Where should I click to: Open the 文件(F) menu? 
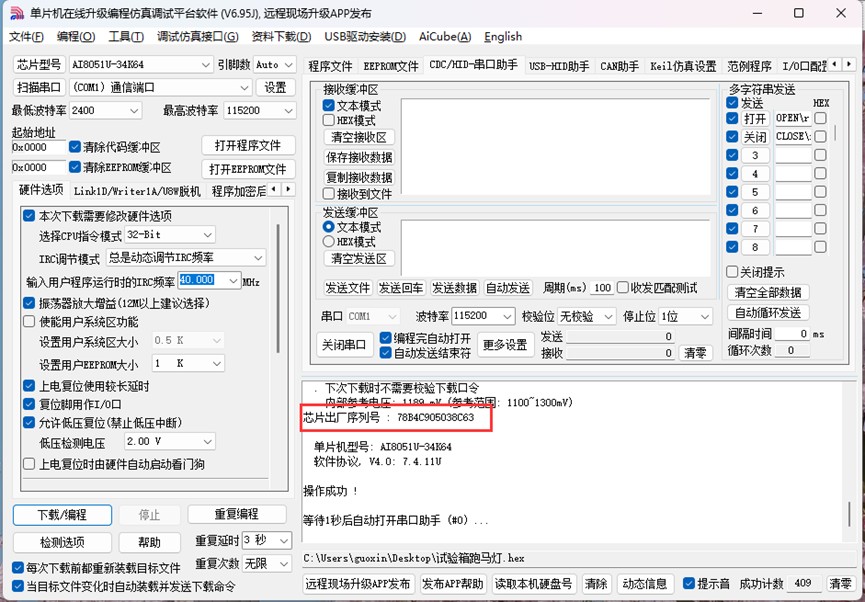point(26,37)
